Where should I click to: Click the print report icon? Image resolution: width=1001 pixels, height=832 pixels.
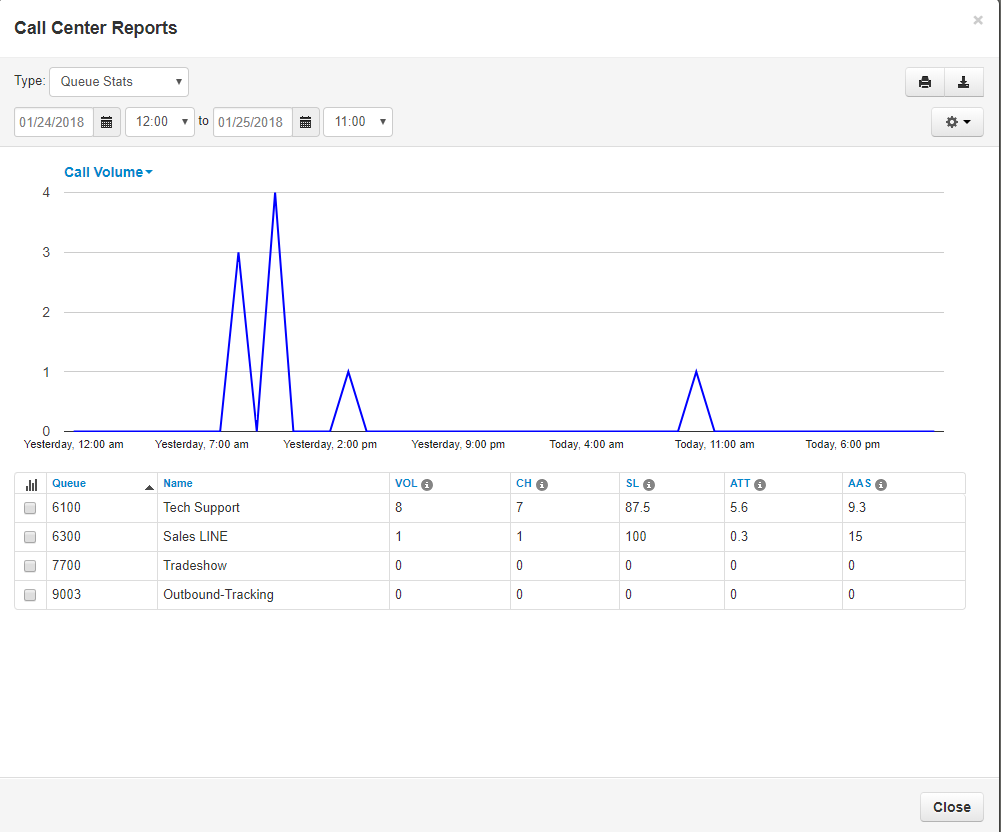coord(925,82)
